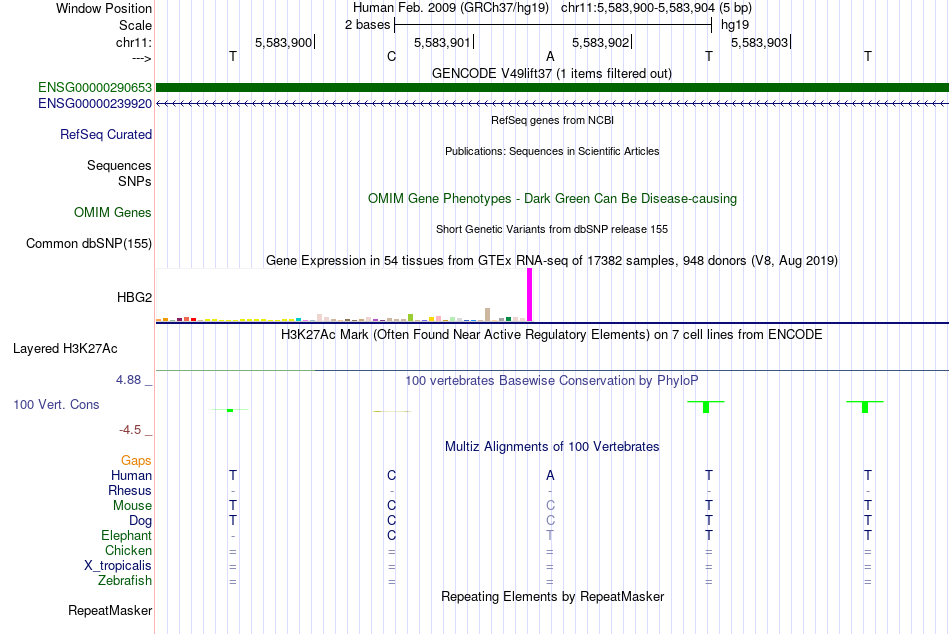Click the ENSG00000239920 intron arrow line
Screen dimensions: 950x634
coord(552,104)
